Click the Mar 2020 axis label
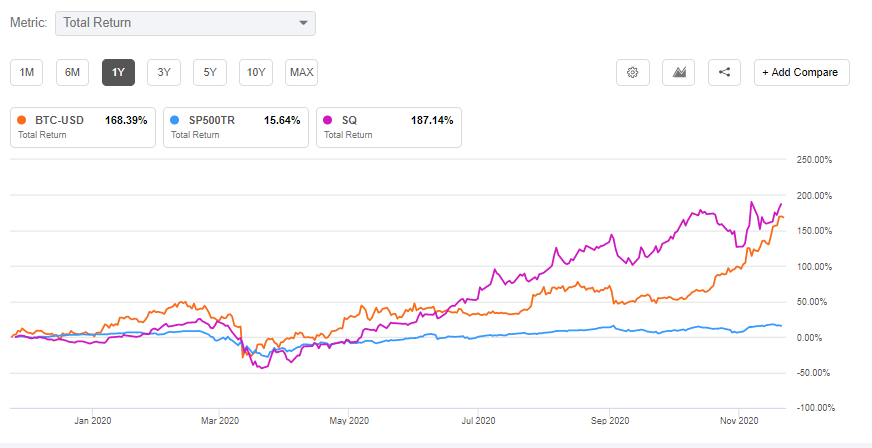 [x=220, y=421]
